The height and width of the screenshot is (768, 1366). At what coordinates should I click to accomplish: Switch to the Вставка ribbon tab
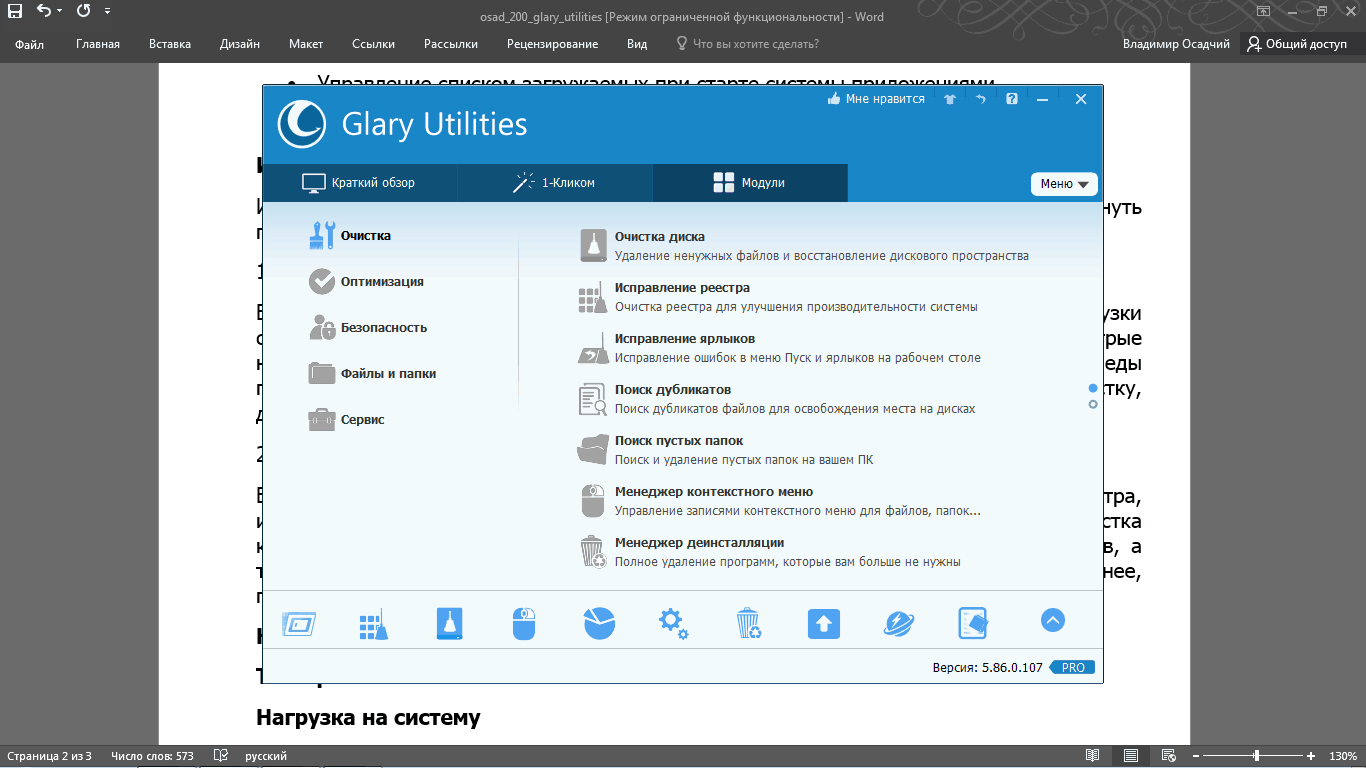[x=170, y=44]
